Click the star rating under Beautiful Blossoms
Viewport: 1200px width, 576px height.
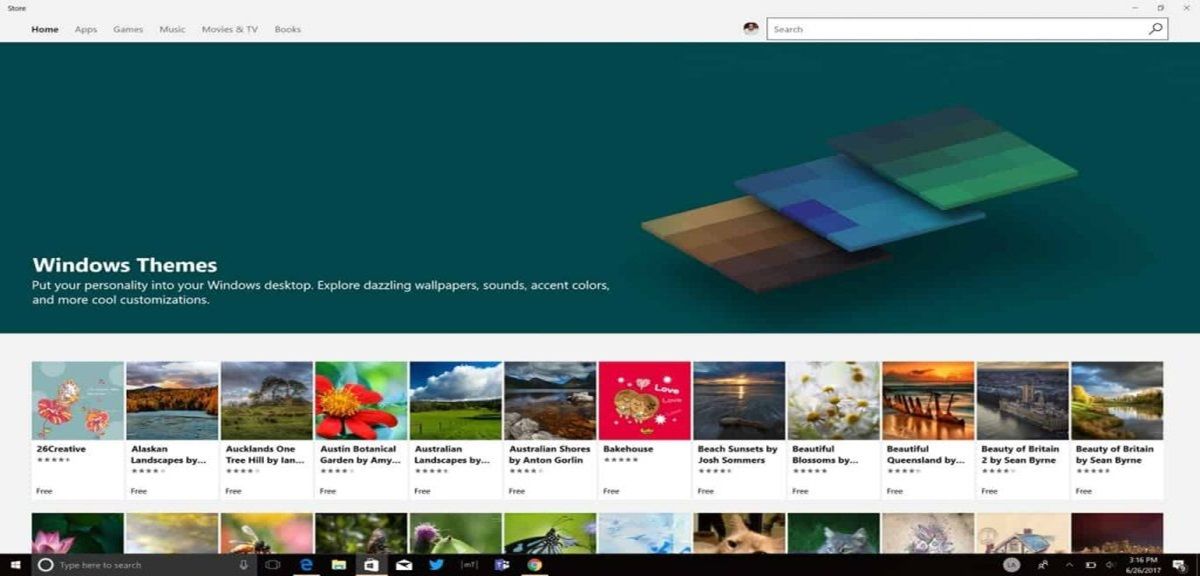(x=810, y=471)
